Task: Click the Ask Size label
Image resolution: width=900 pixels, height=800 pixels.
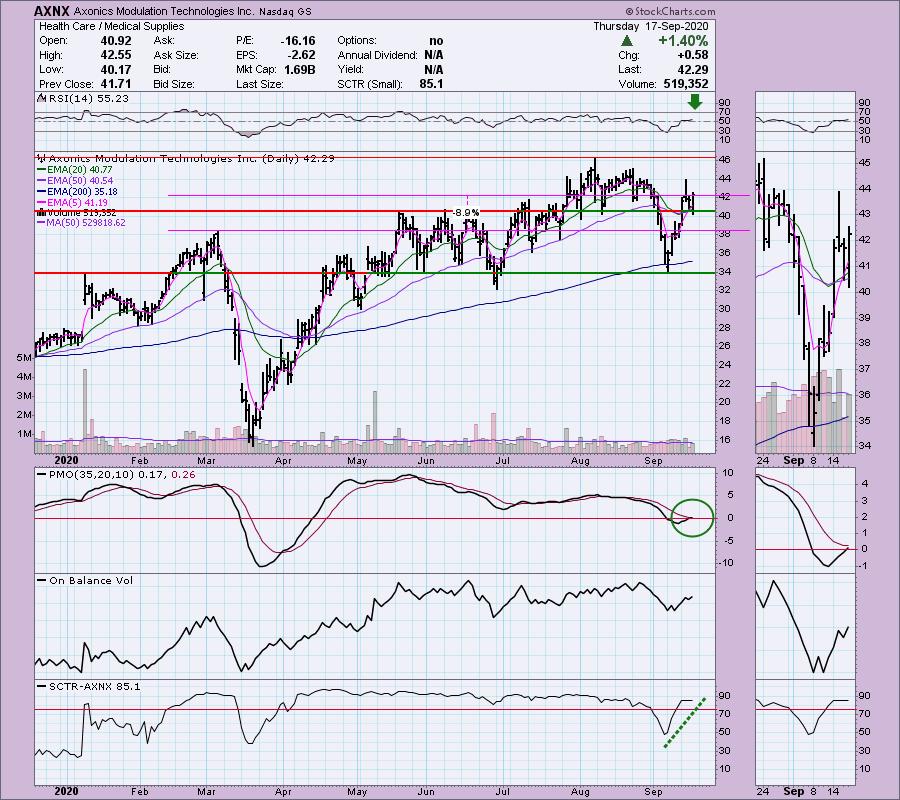Action: point(176,55)
